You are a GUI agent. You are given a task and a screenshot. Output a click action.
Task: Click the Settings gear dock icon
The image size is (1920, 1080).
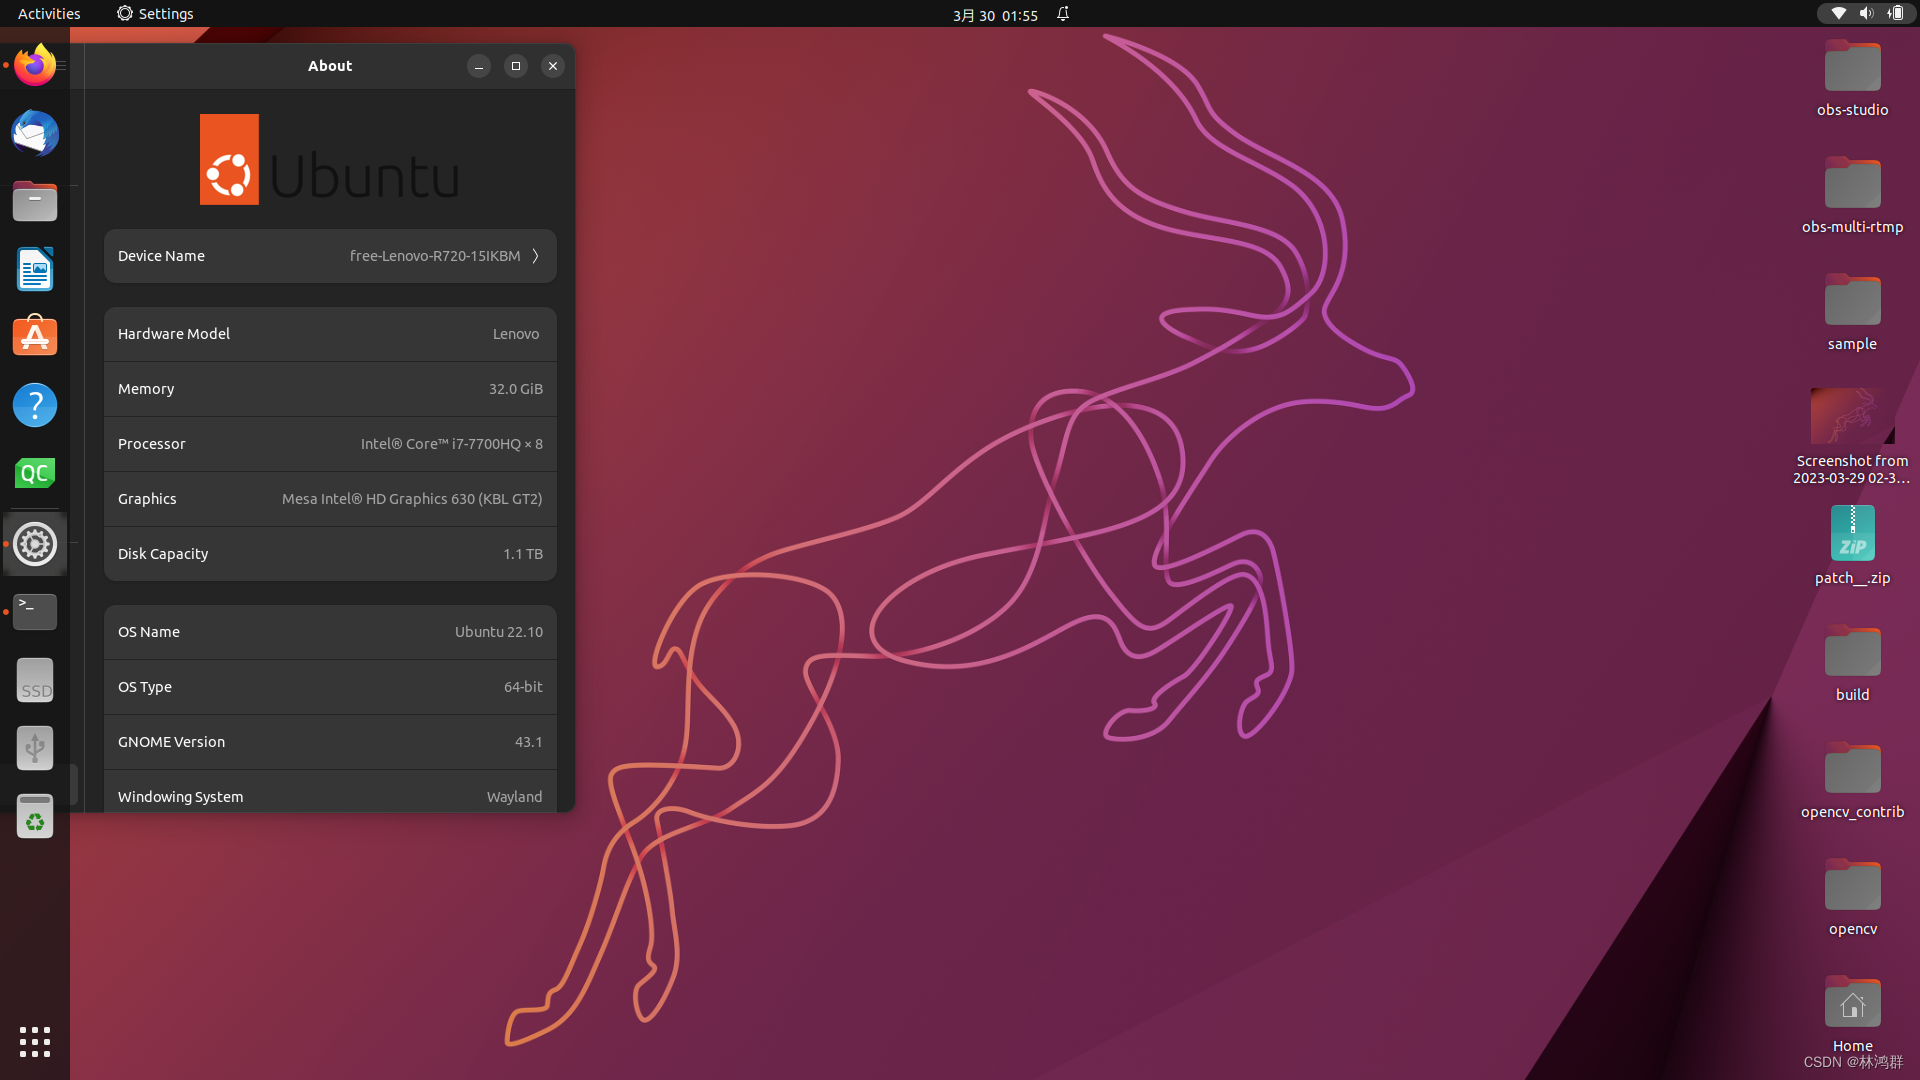coord(35,544)
